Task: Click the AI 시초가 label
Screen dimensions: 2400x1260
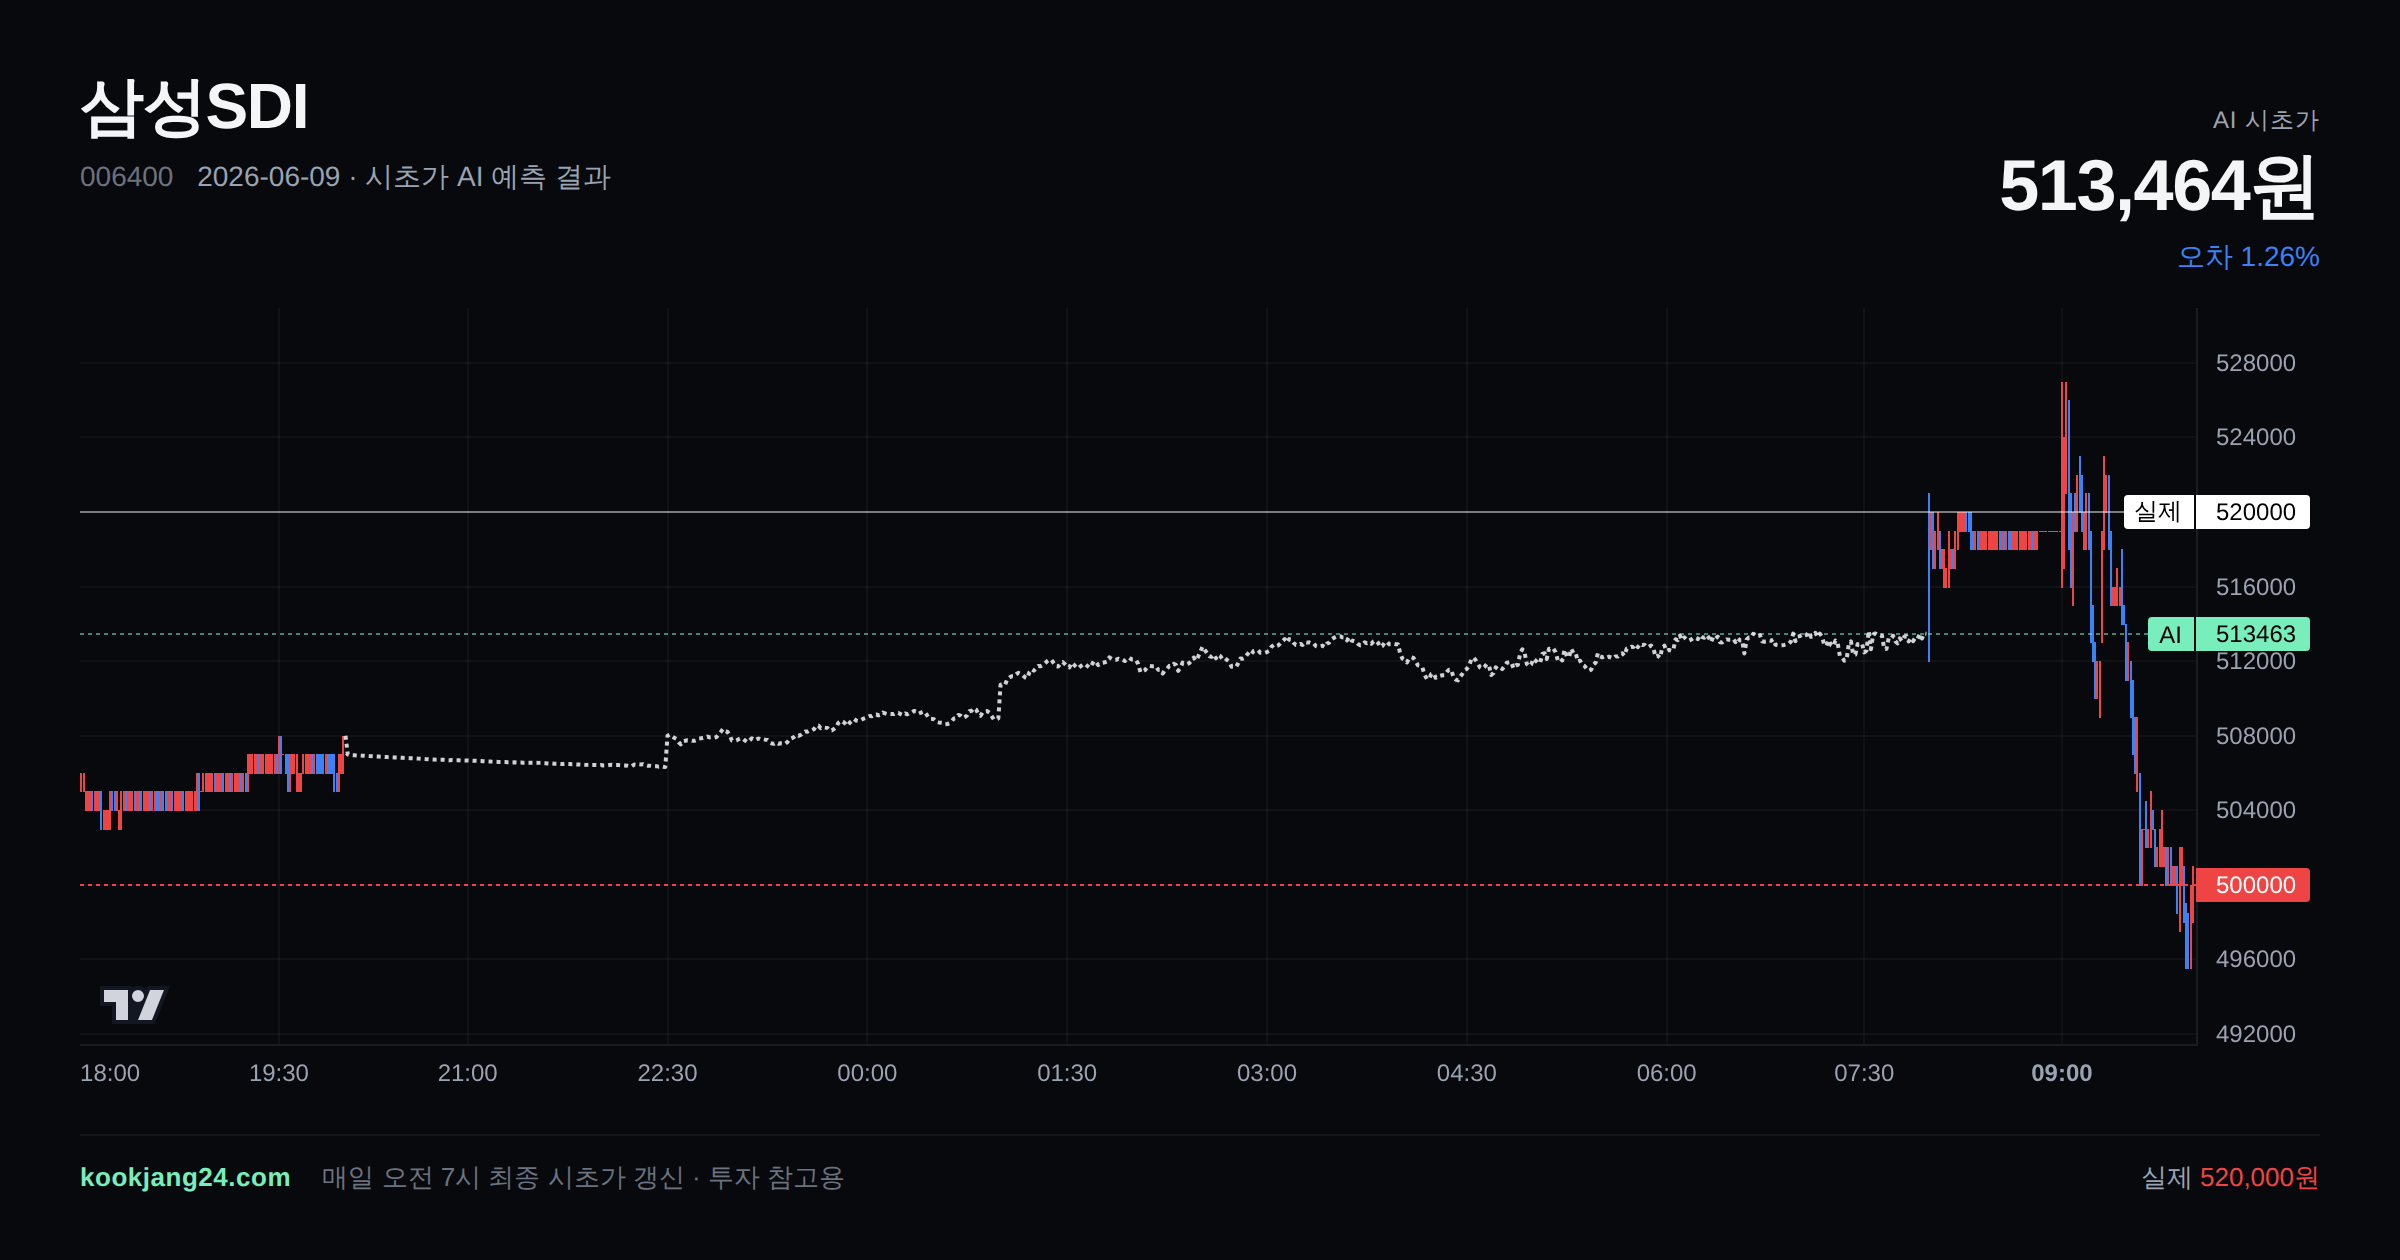Action: tap(2265, 120)
